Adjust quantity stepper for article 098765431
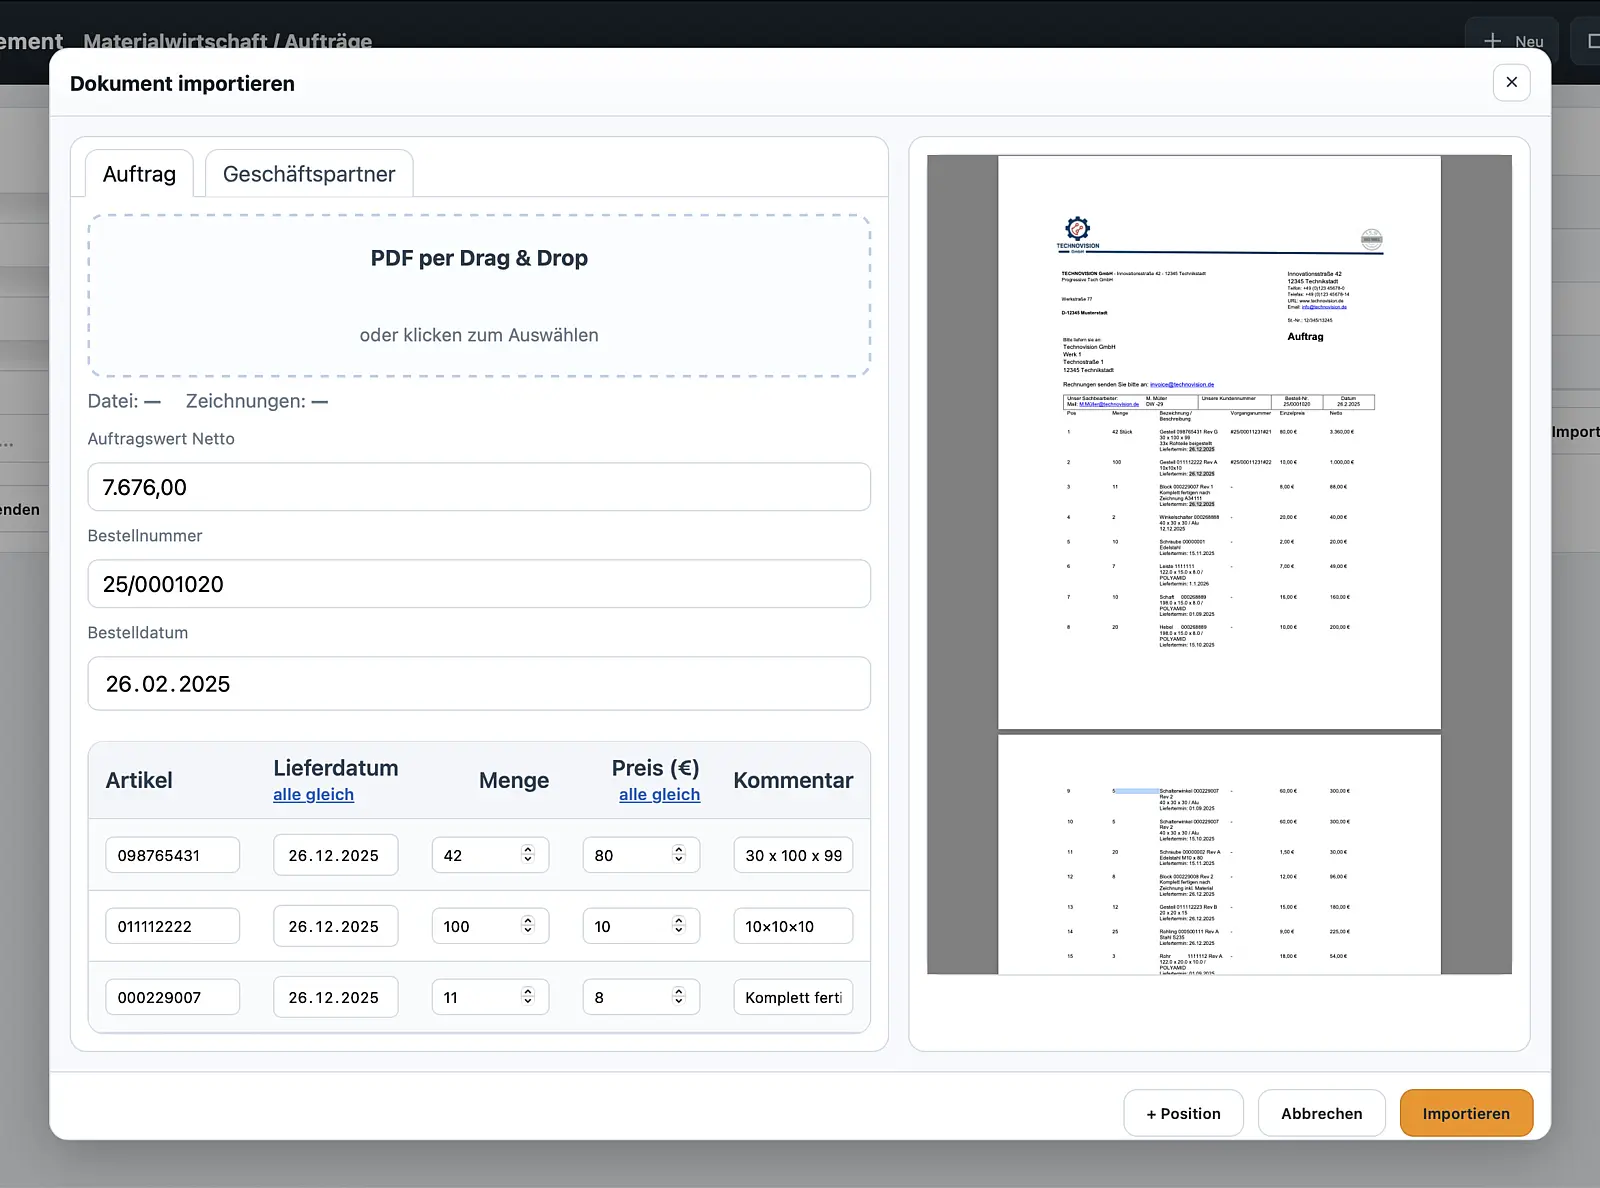The height and width of the screenshot is (1188, 1600). click(x=528, y=855)
